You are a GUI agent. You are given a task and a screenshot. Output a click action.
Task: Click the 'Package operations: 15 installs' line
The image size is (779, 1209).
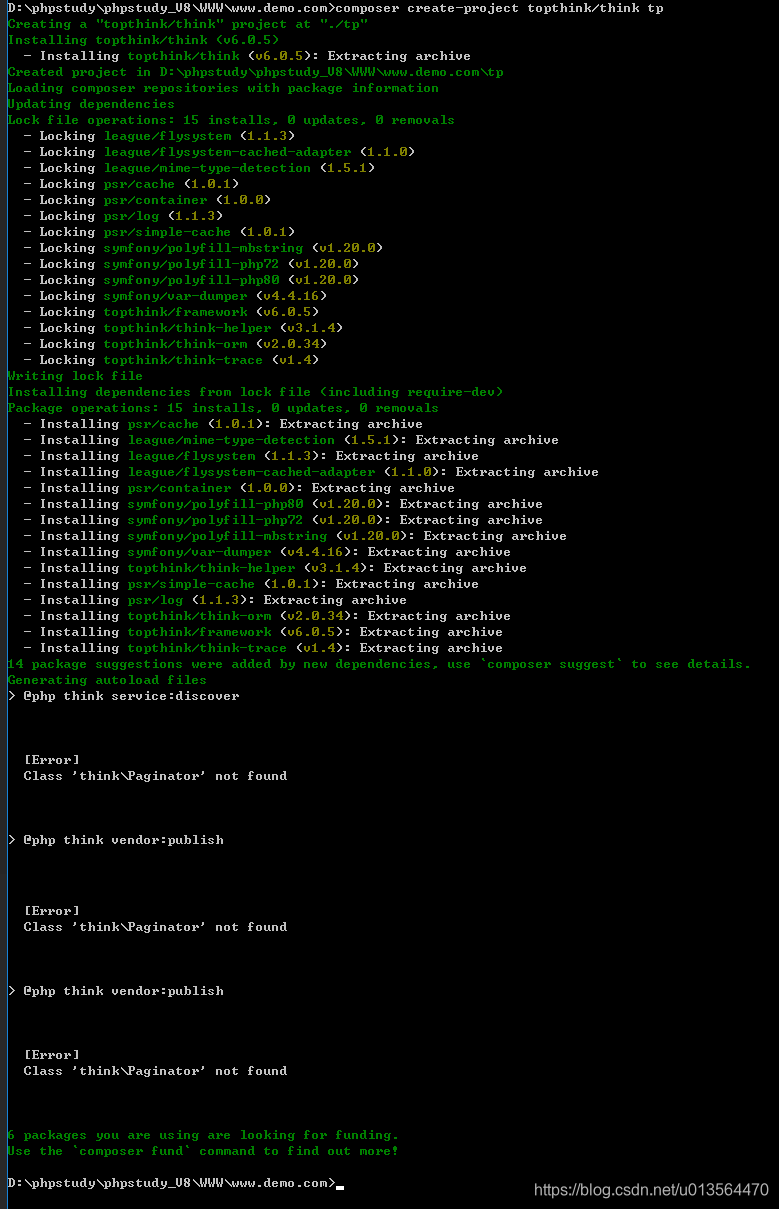pyautogui.click(x=223, y=408)
